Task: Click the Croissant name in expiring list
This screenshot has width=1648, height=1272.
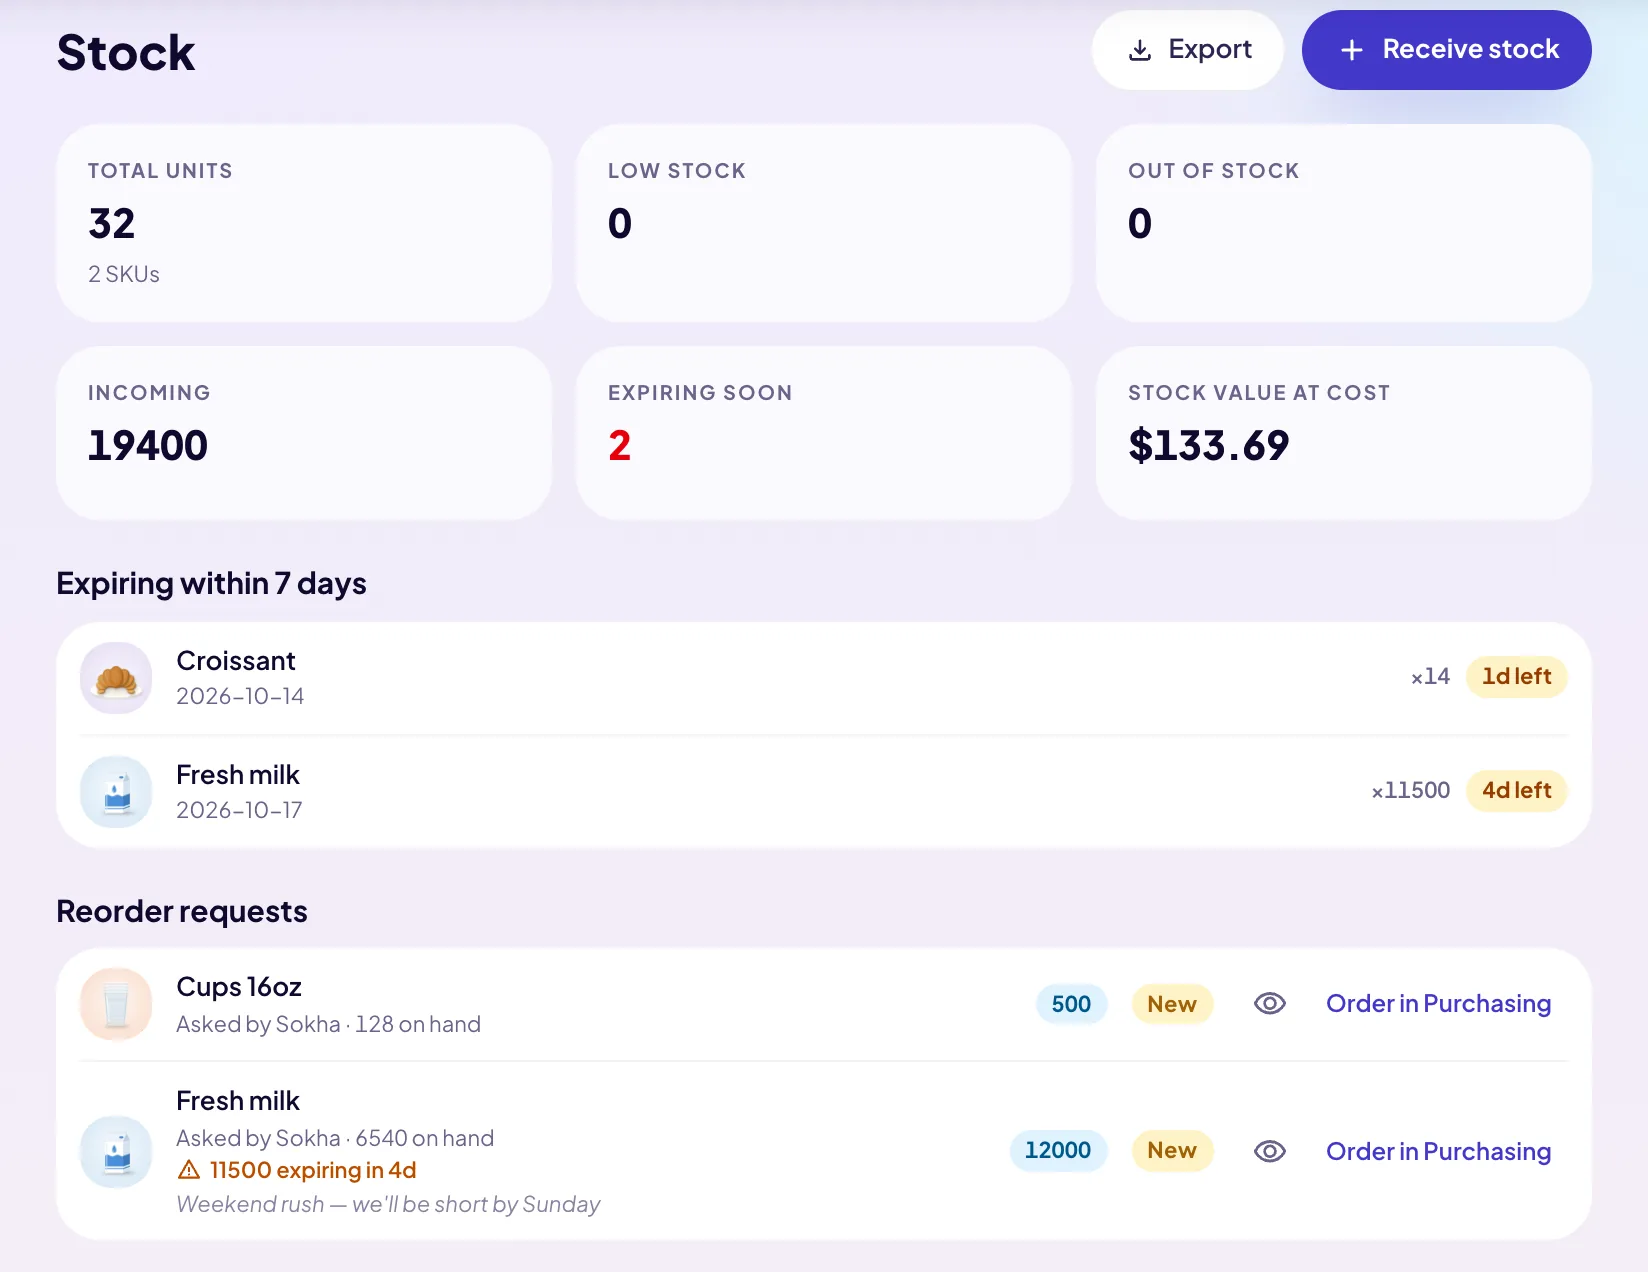Action: 236,661
